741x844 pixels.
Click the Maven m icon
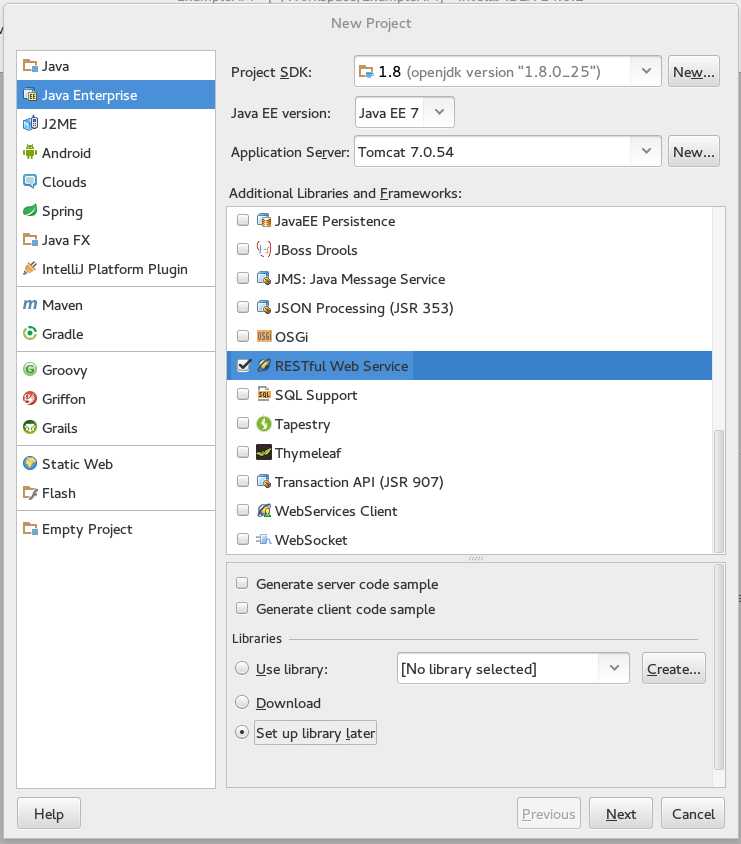click(x=30, y=305)
